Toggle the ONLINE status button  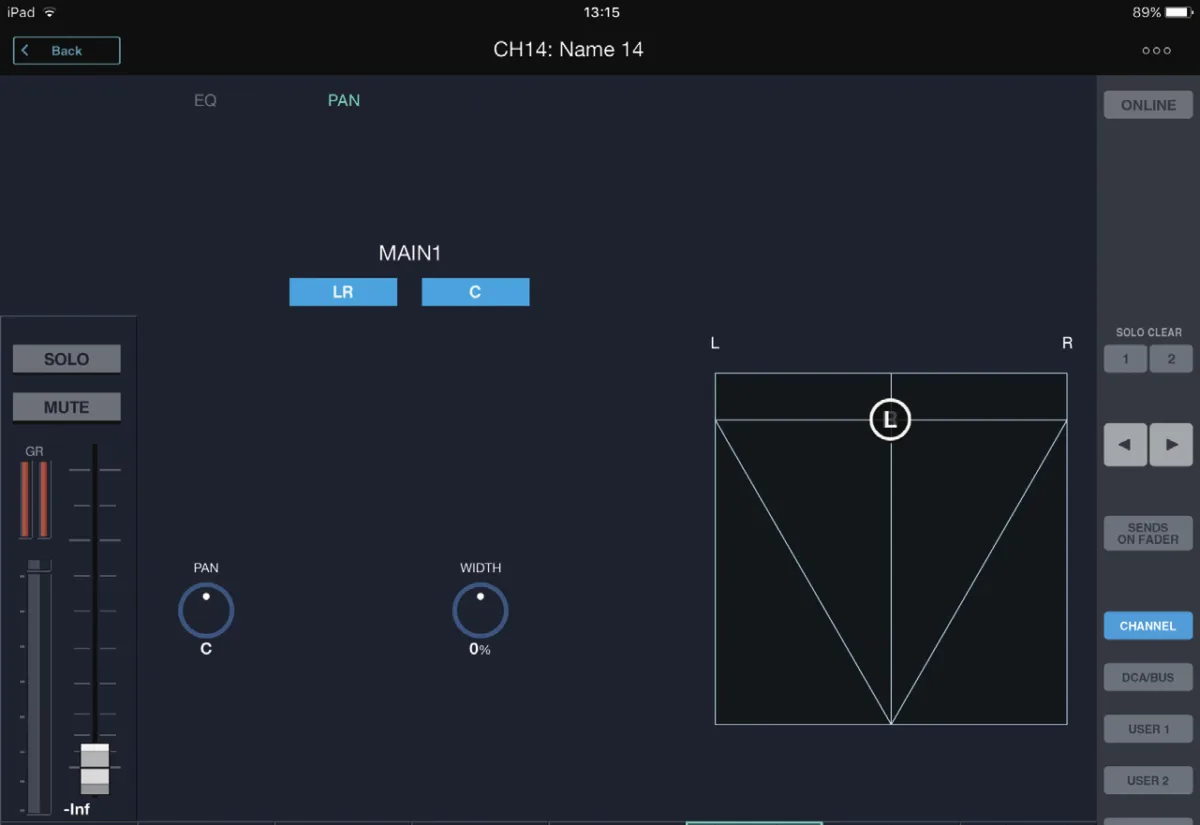(x=1148, y=105)
